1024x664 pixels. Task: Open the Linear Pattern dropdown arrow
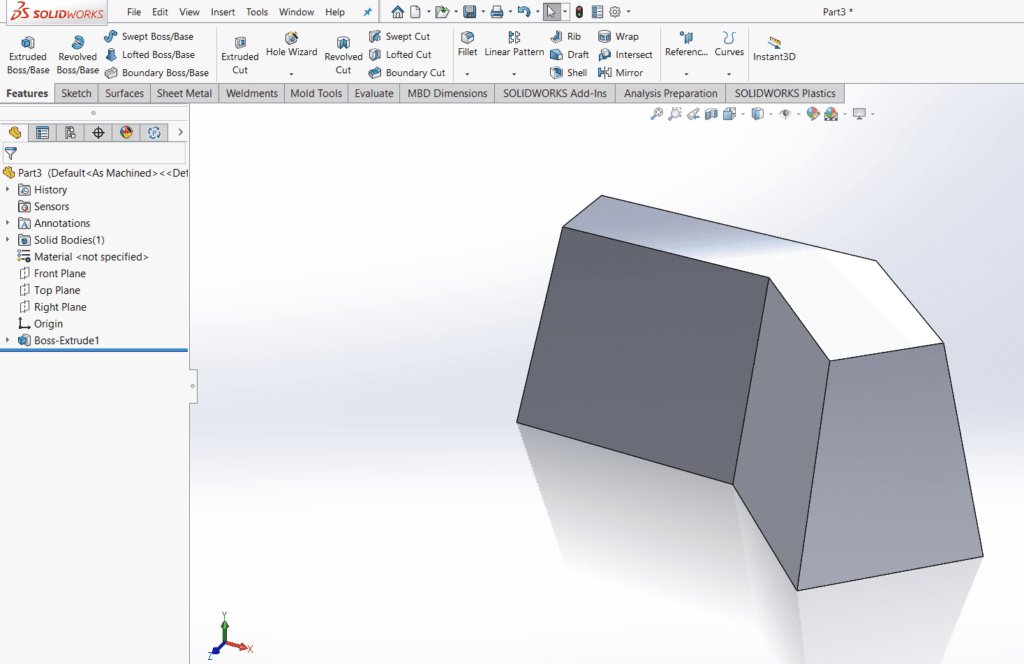[514, 74]
